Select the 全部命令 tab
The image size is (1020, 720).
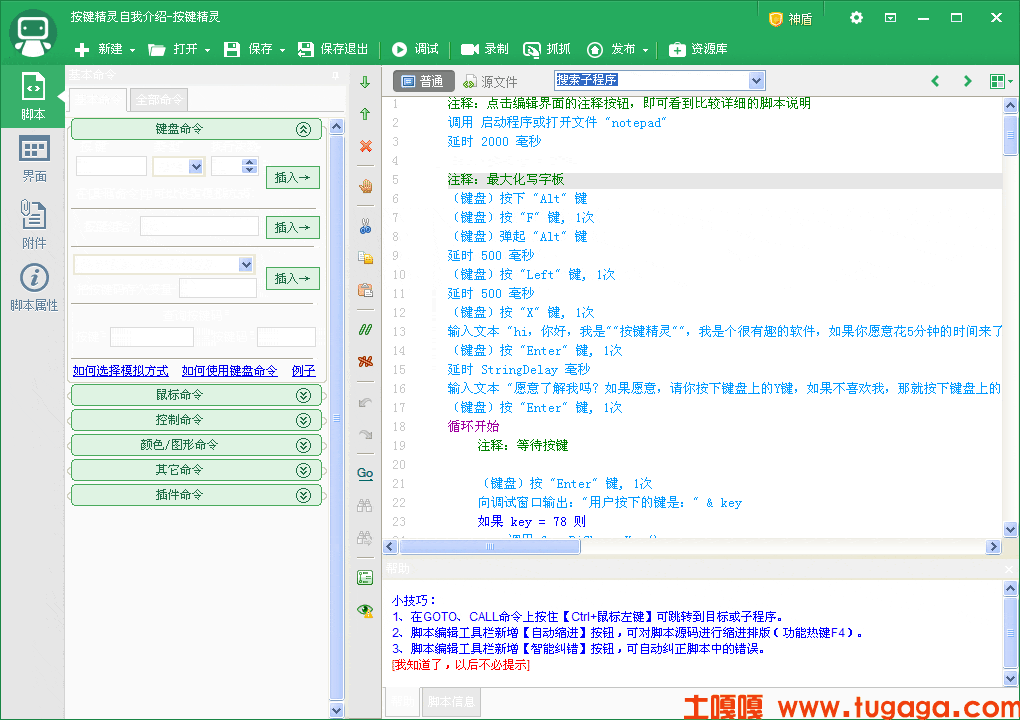159,100
